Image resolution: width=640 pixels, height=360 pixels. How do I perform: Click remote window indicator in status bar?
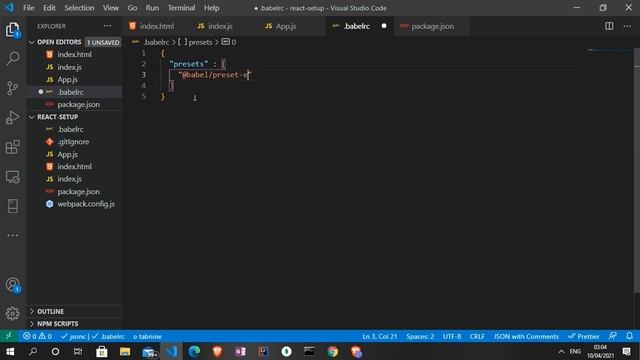(x=9, y=336)
